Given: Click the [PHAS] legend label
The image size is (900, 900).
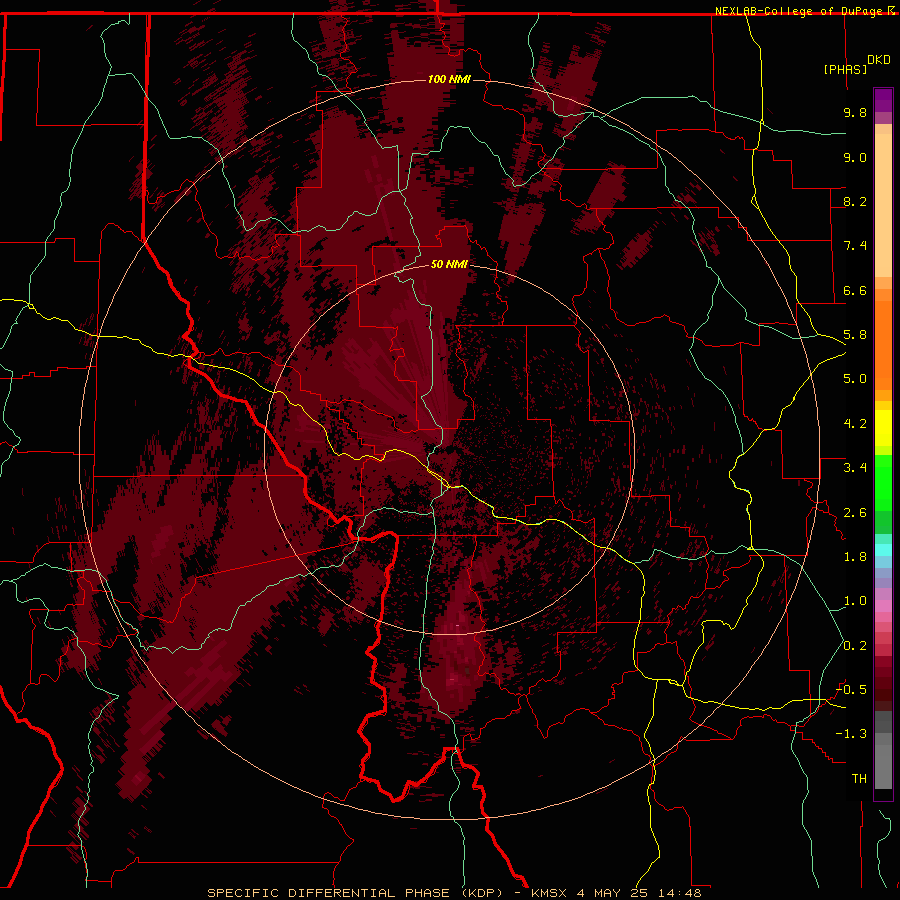Looking at the screenshot, I should coord(845,69).
